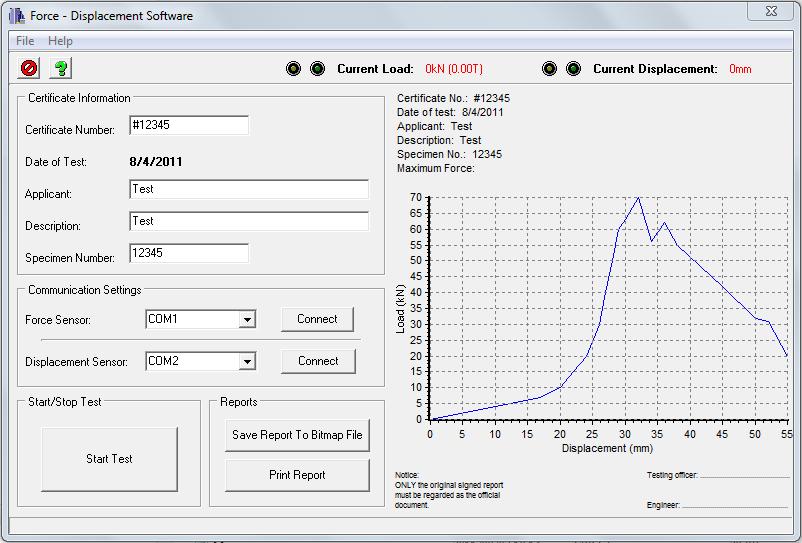Click Save Report To Bitmap File
The image size is (802, 543).
pos(297,435)
